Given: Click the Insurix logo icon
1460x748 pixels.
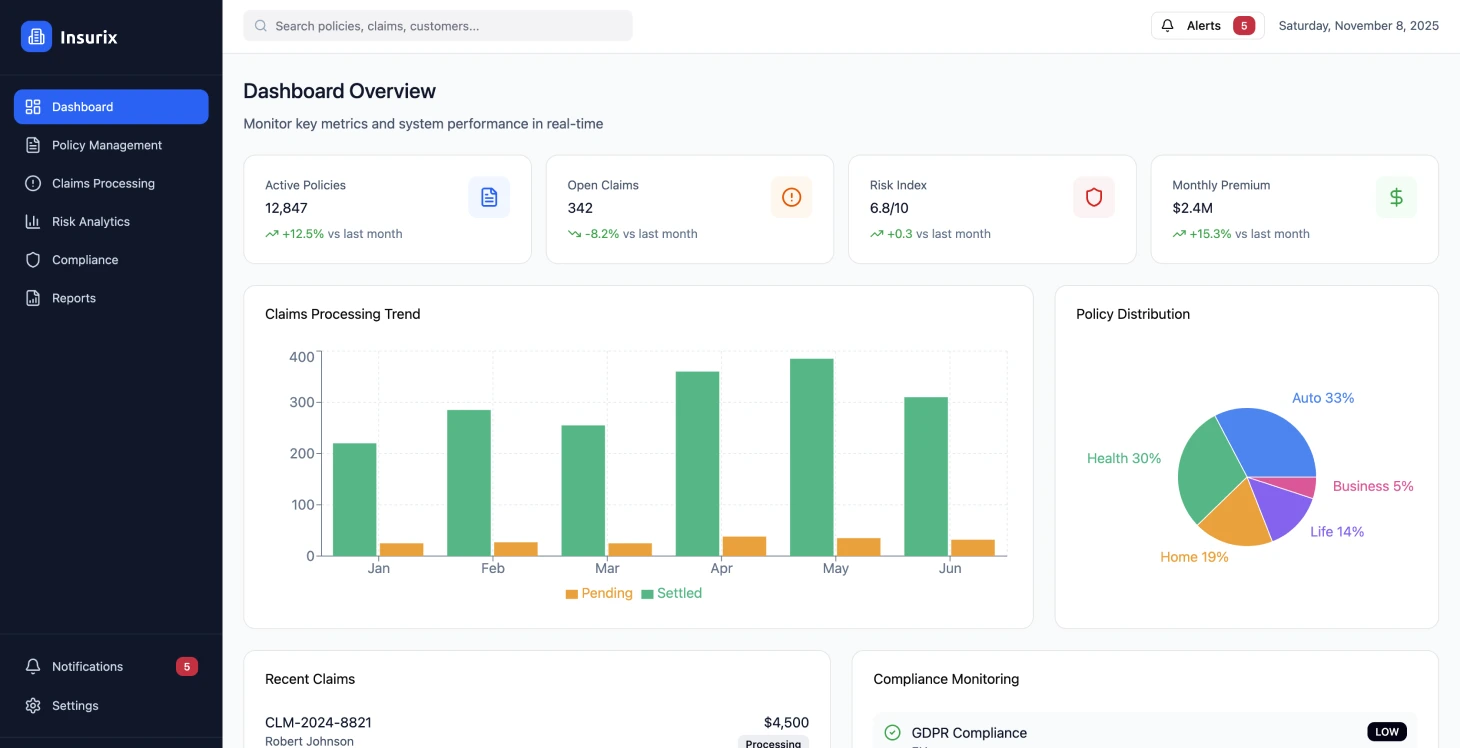Looking at the screenshot, I should point(36,37).
